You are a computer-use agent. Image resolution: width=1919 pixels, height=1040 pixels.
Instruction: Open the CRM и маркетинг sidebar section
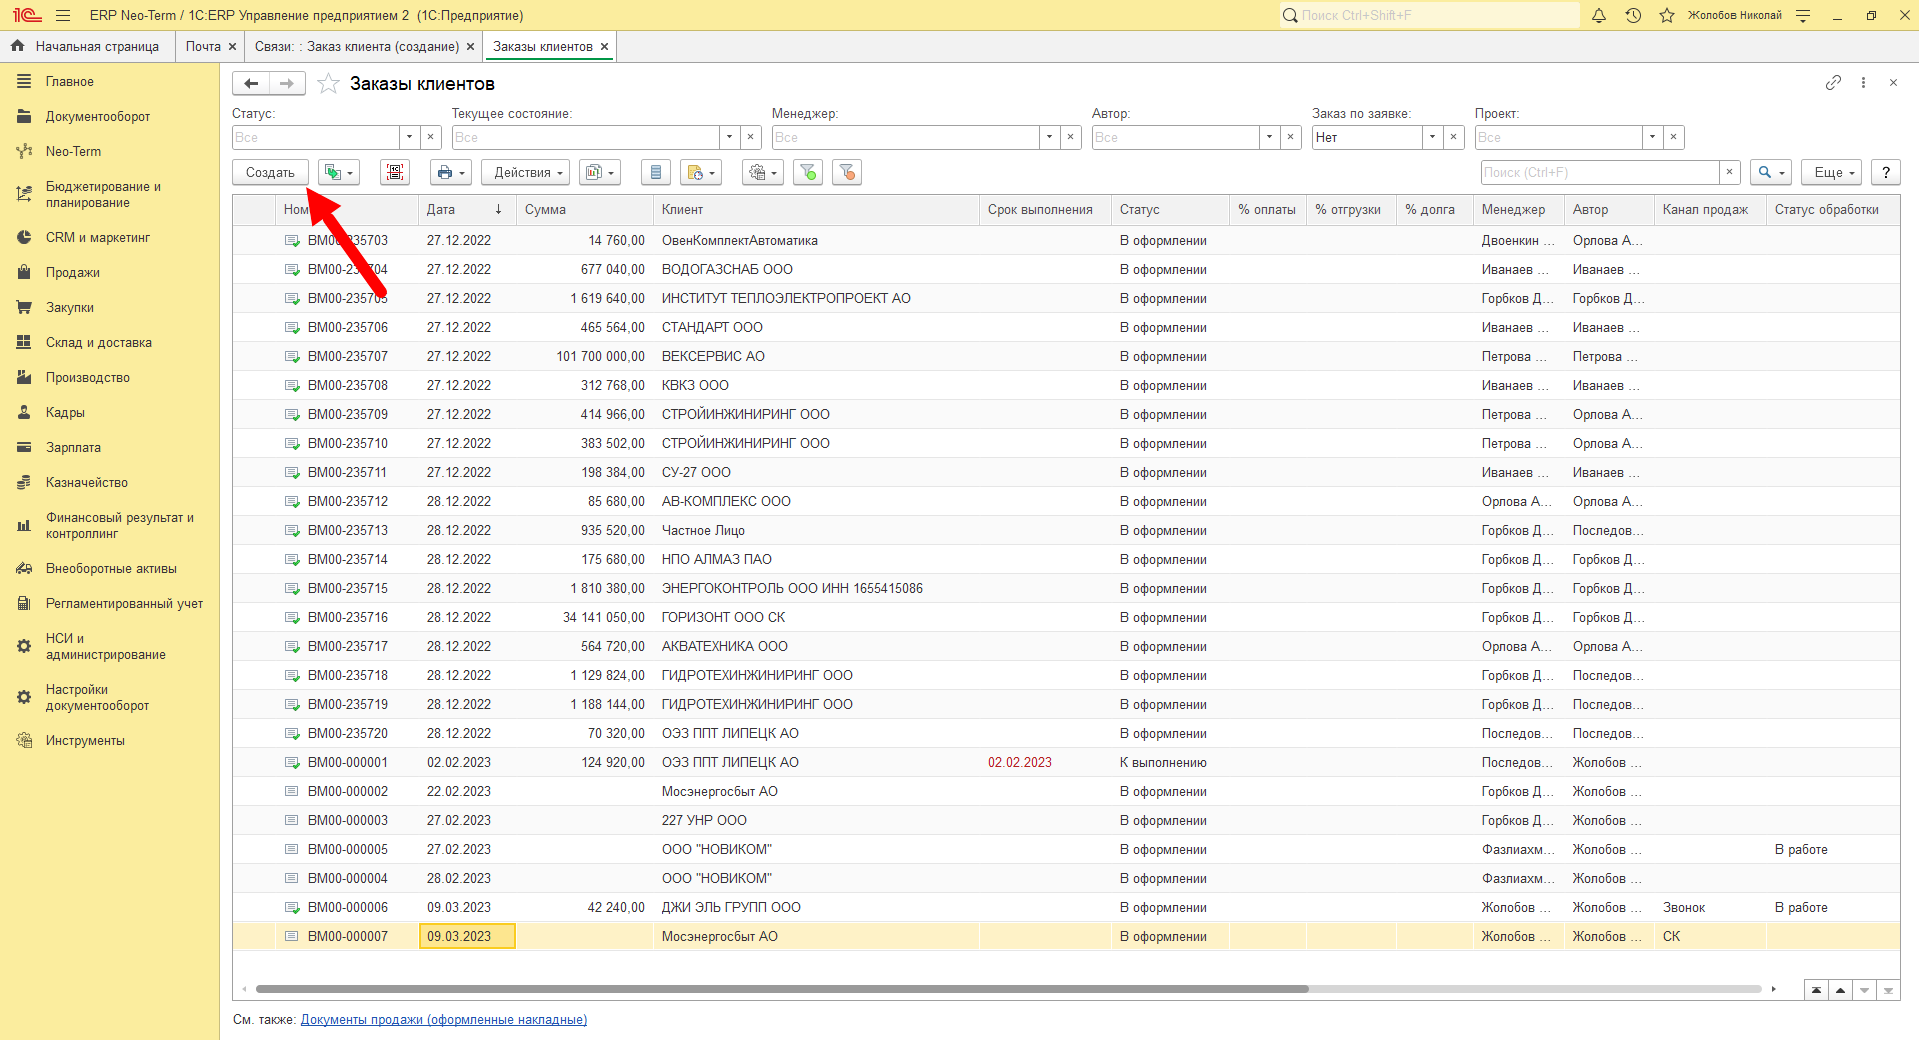97,237
